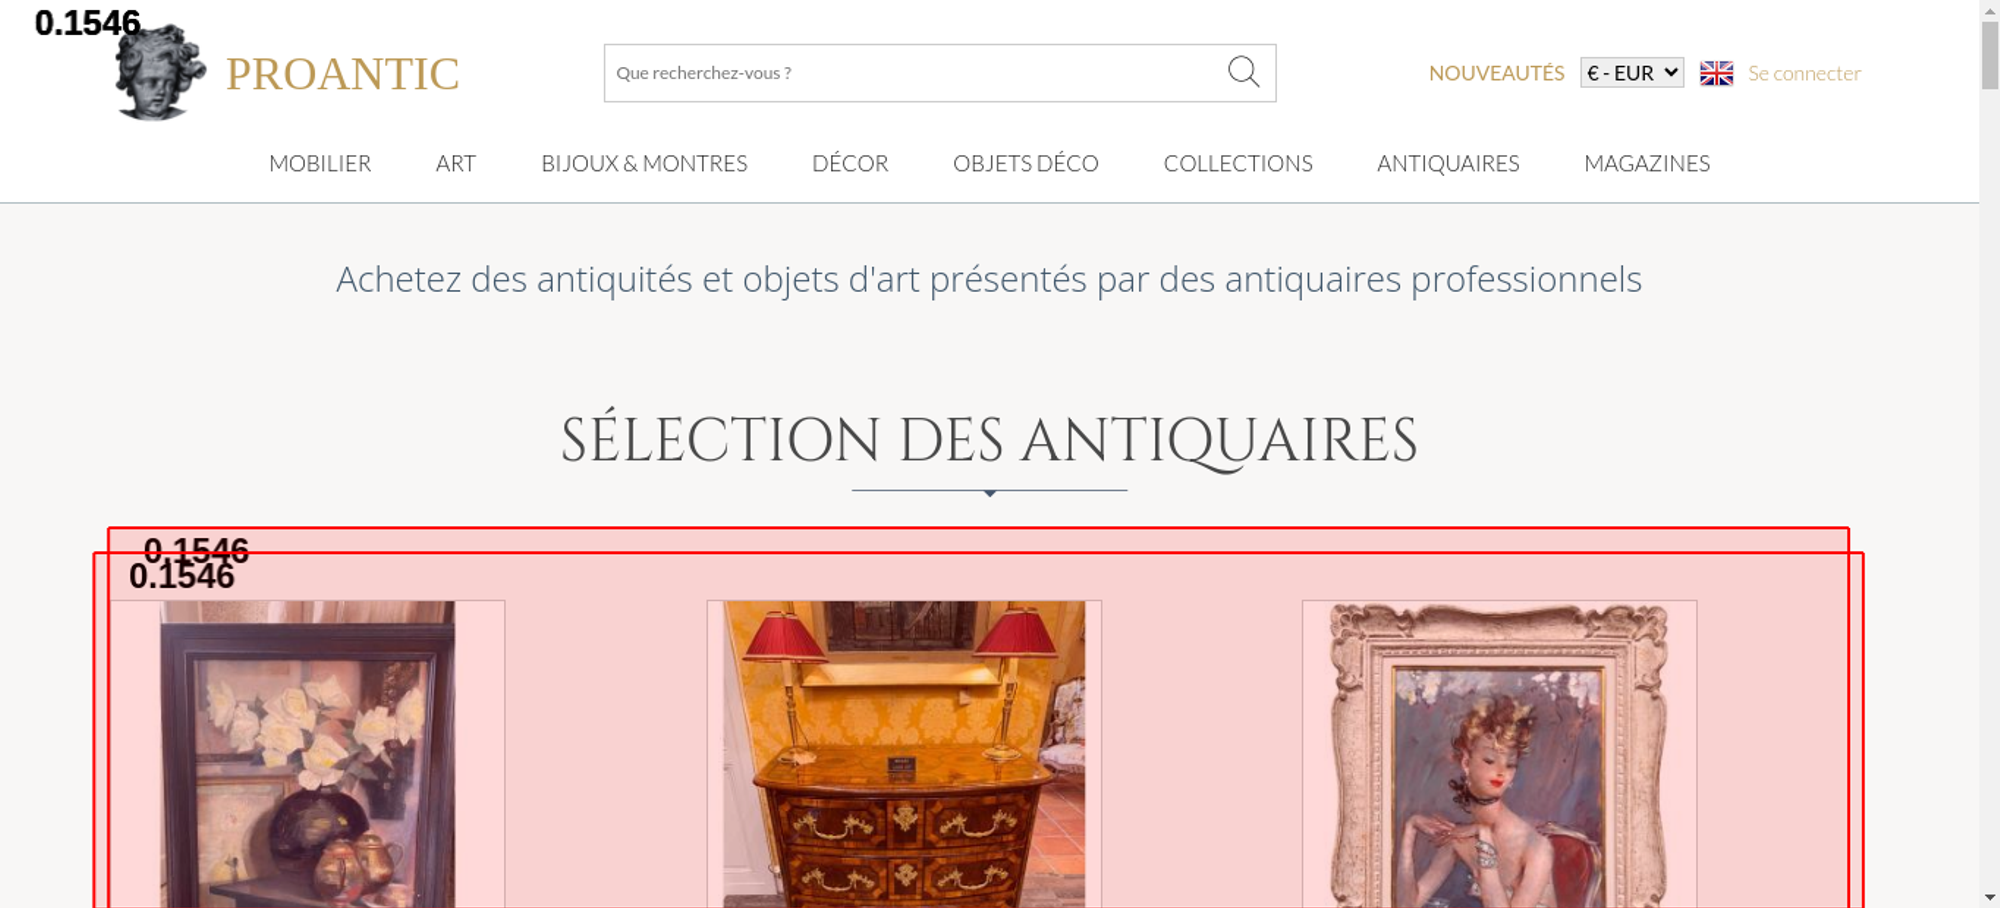
Task: Focus the 'Que recherchez-vous ?' search field
Action: click(915, 73)
